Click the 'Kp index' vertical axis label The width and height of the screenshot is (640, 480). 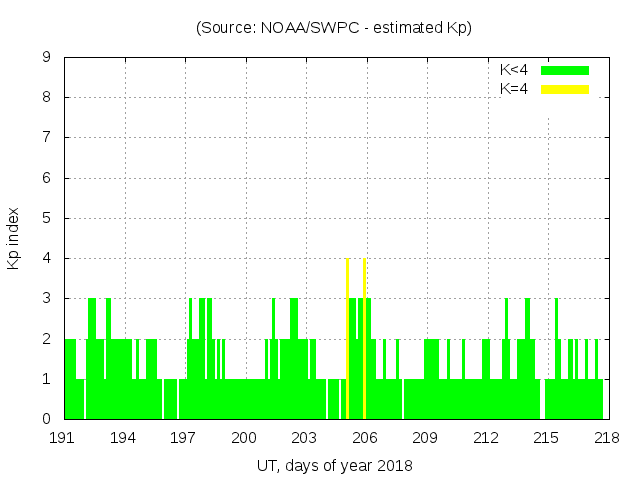pos(14,239)
